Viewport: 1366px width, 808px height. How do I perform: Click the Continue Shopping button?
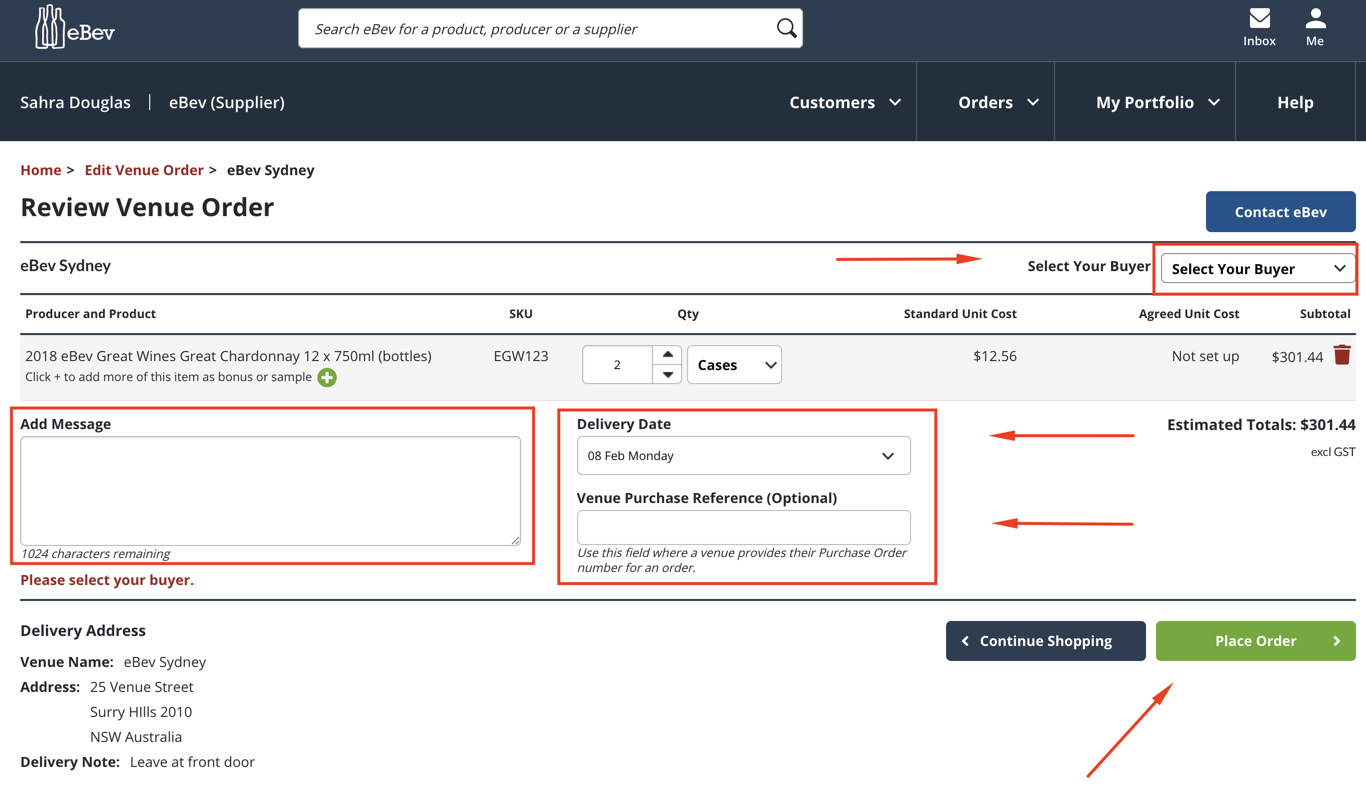point(1045,641)
